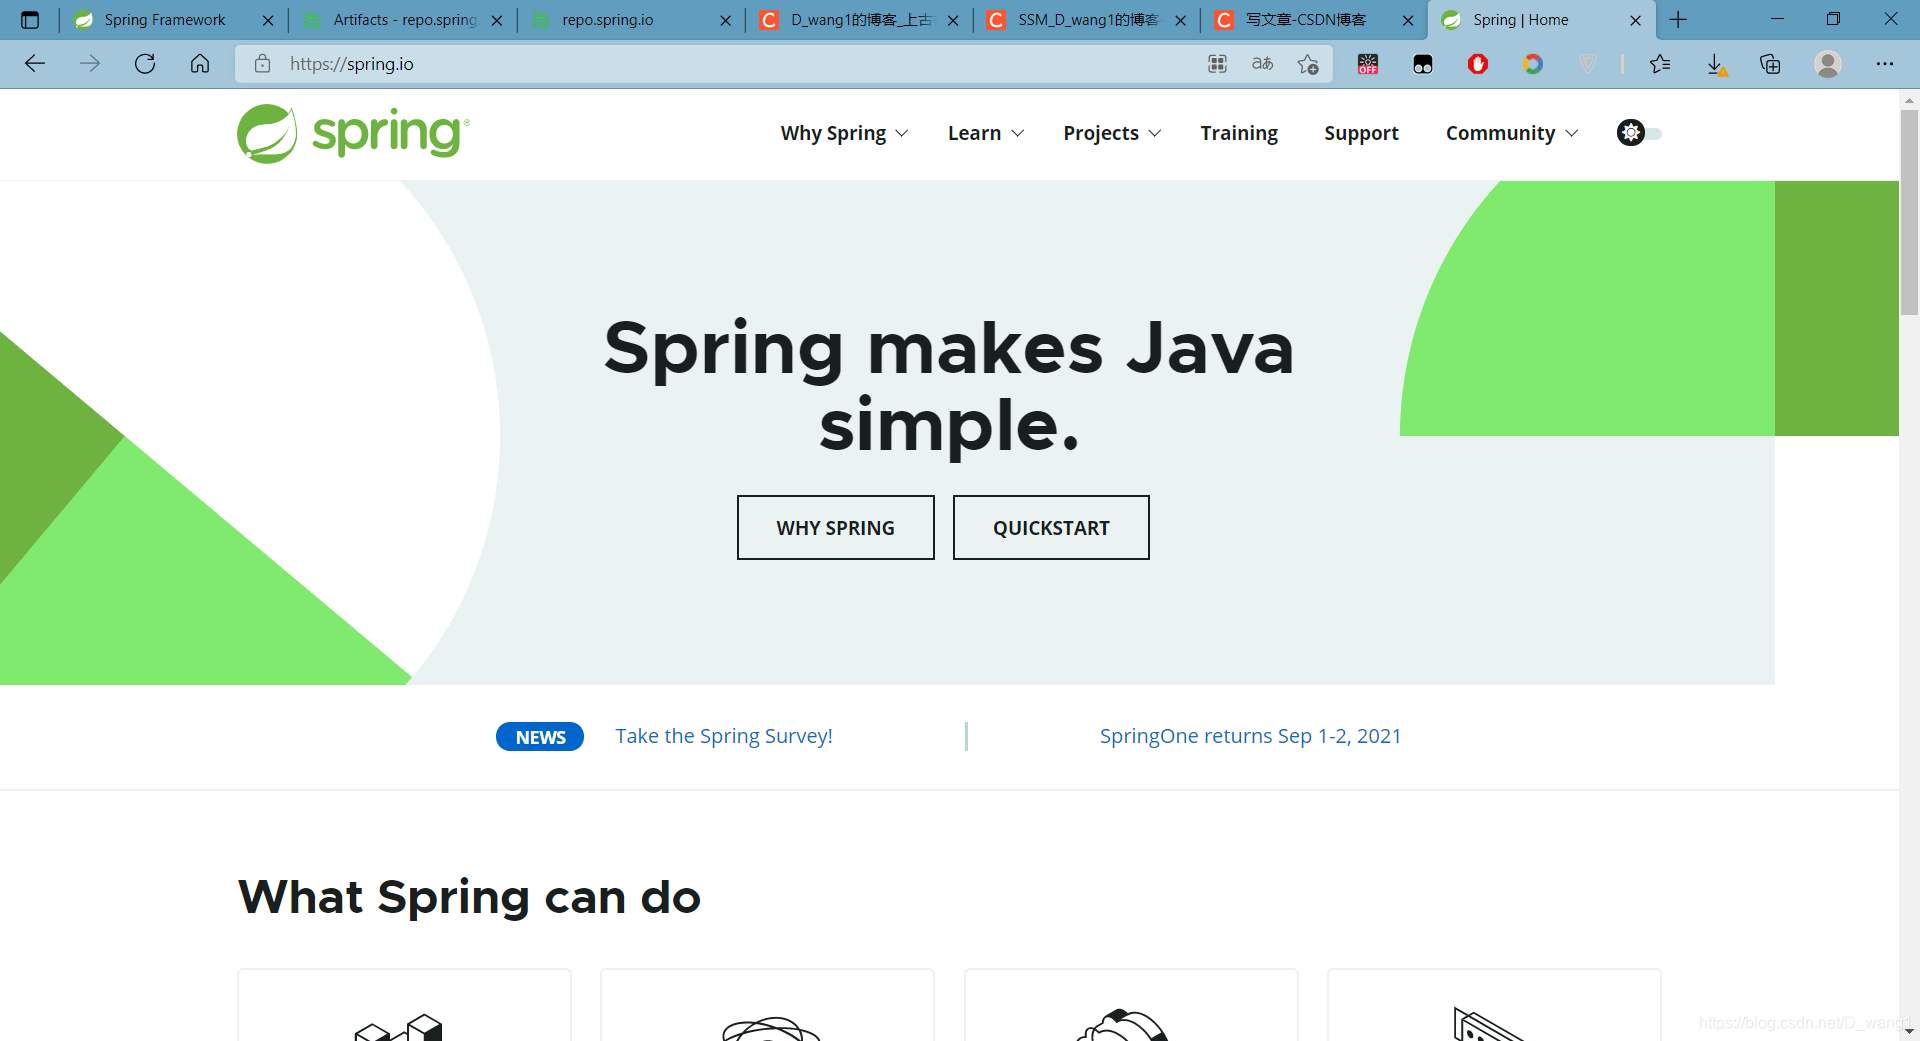The image size is (1920, 1041).
Task: Open the Favorites list icon
Action: coord(1661,64)
